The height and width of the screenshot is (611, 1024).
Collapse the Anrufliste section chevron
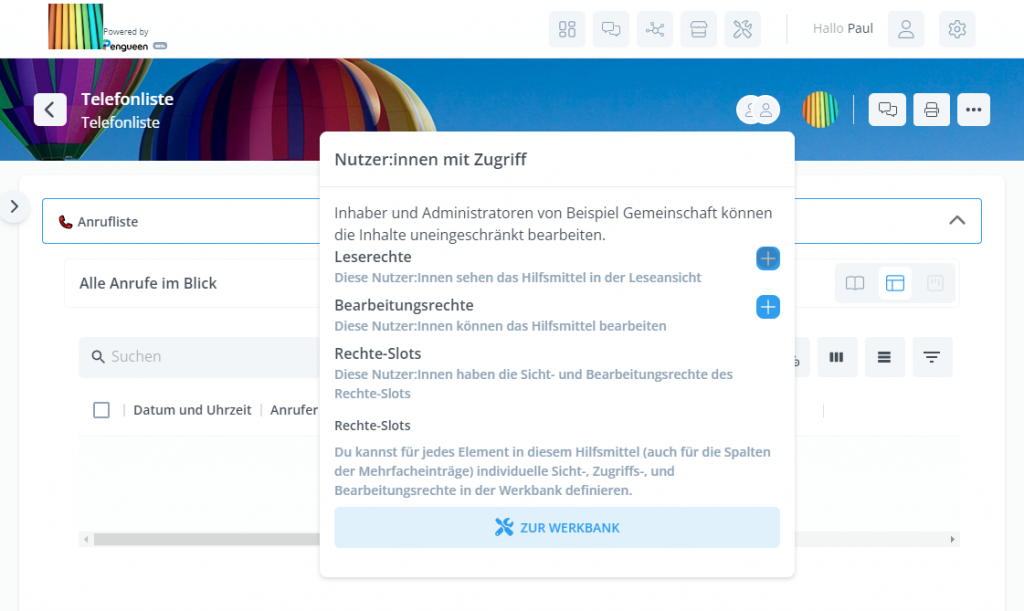[x=957, y=221]
